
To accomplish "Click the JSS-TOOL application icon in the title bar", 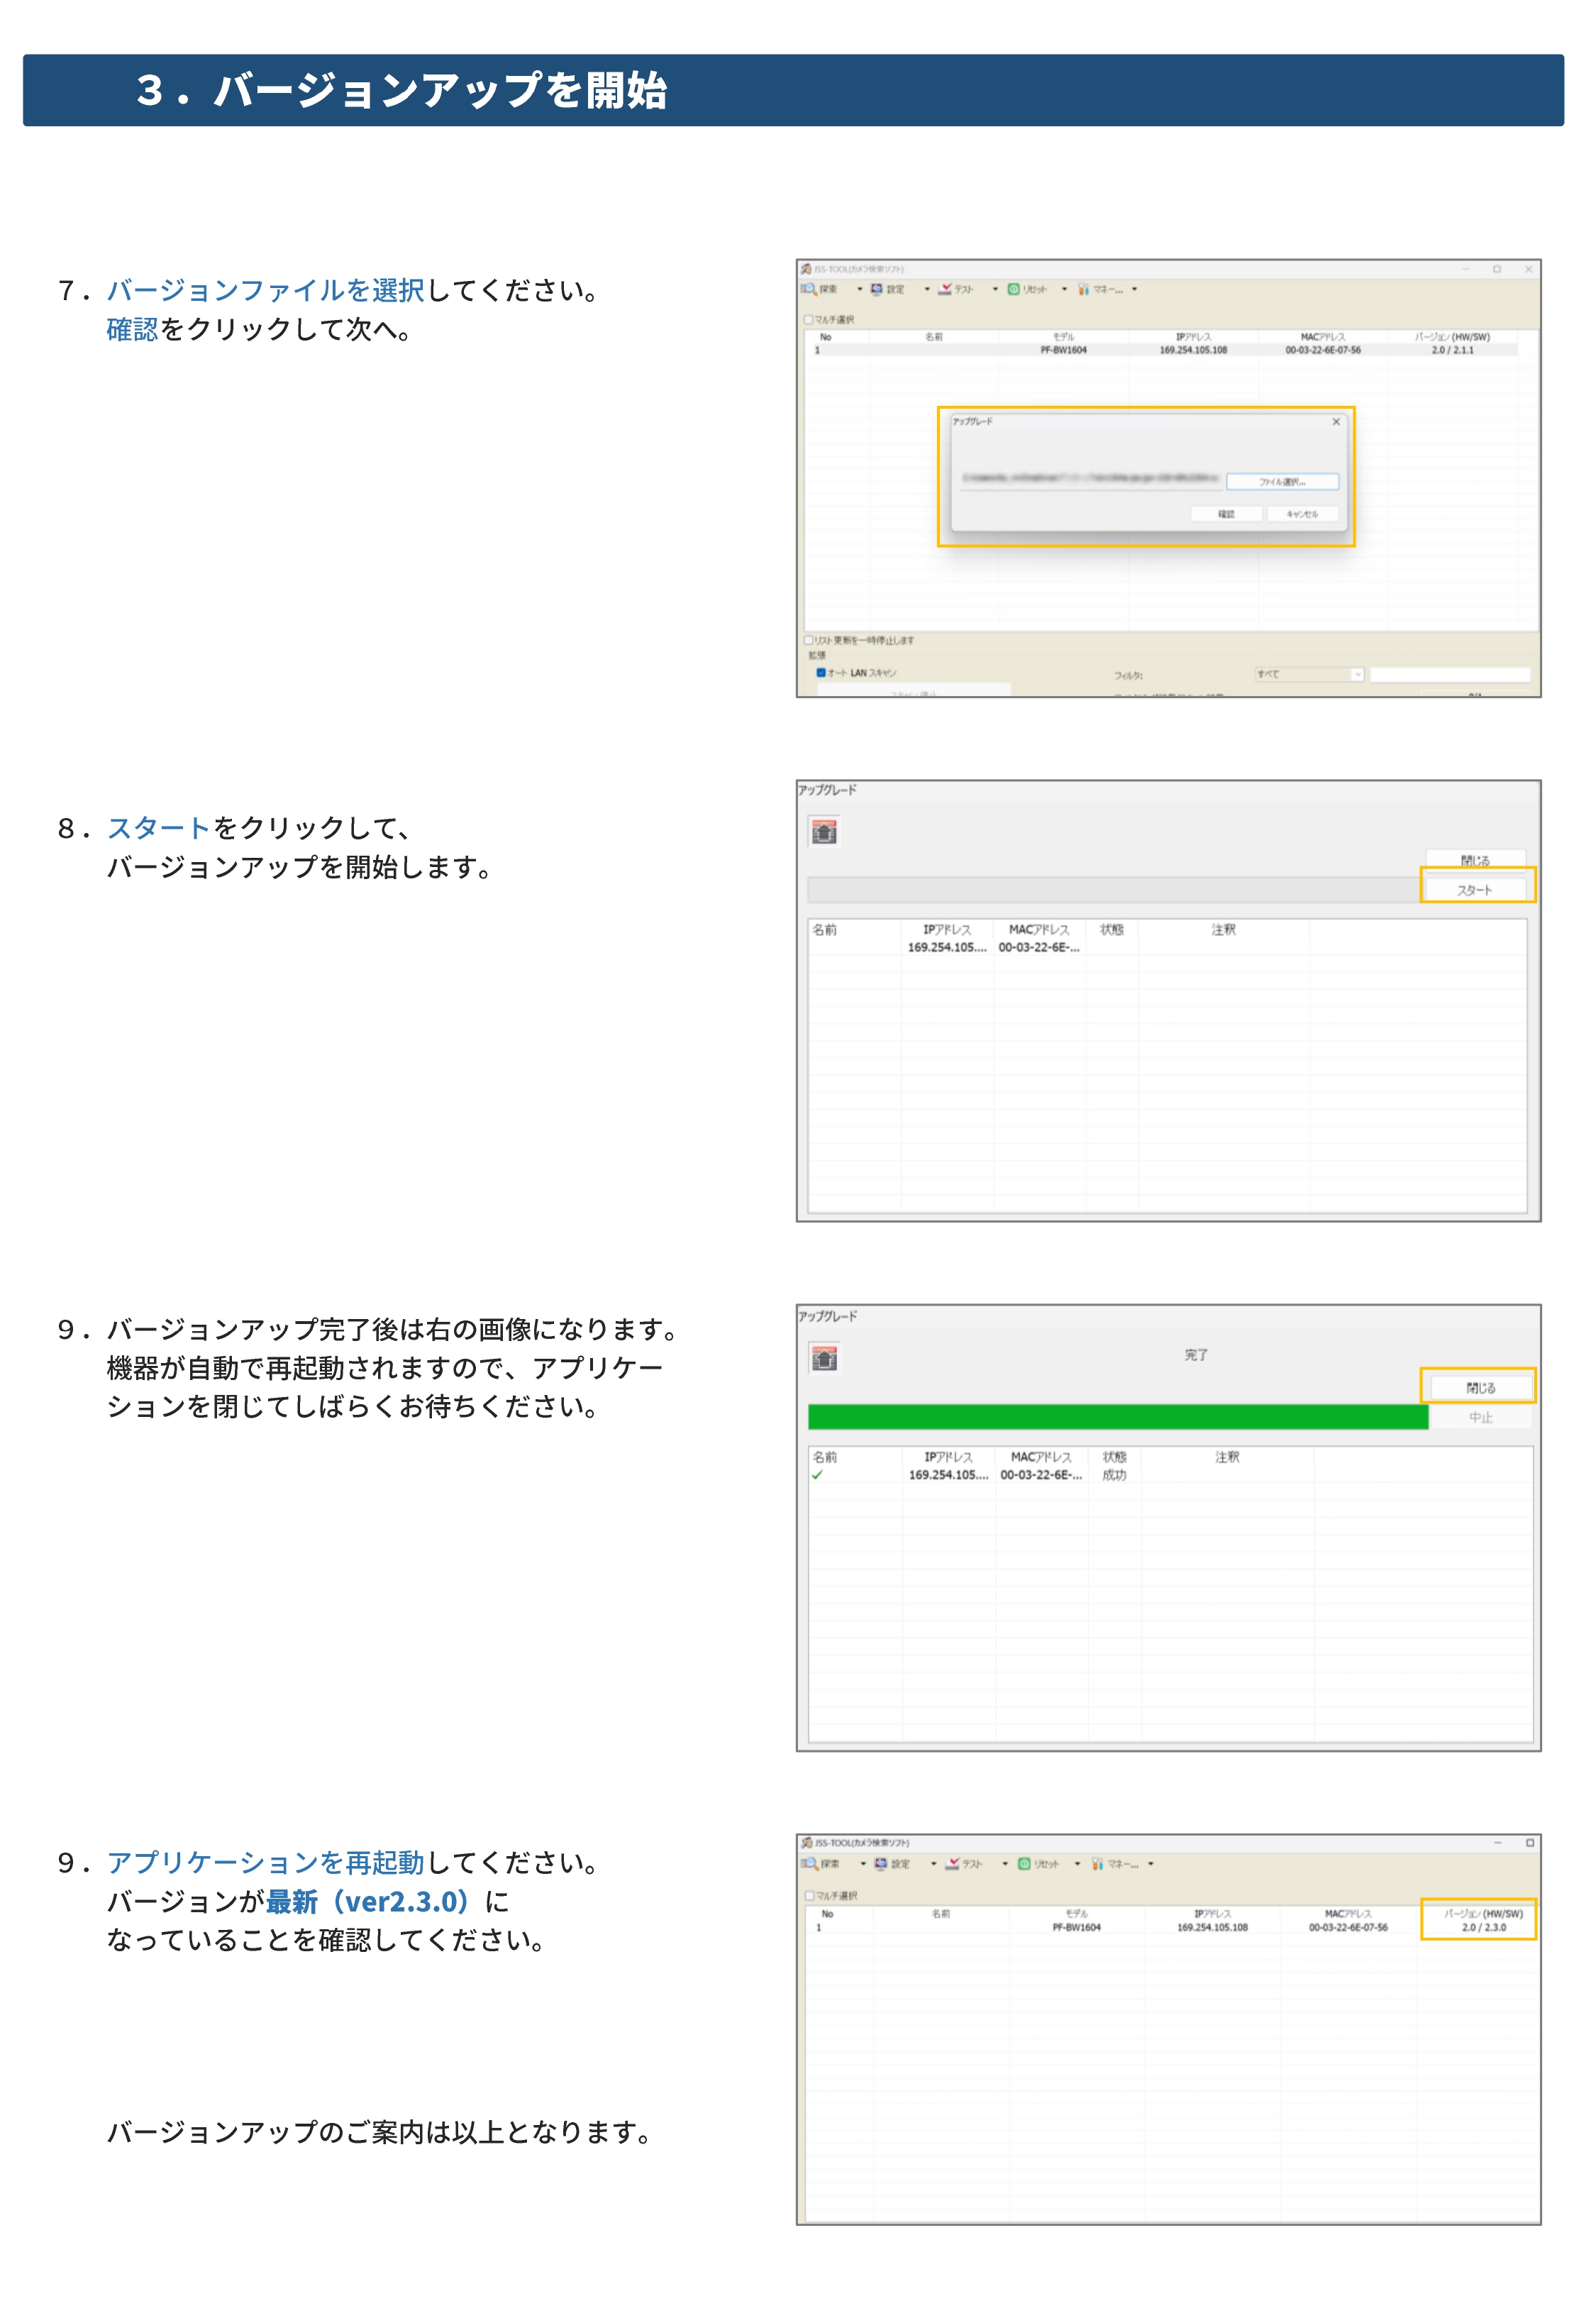I will click(x=806, y=268).
